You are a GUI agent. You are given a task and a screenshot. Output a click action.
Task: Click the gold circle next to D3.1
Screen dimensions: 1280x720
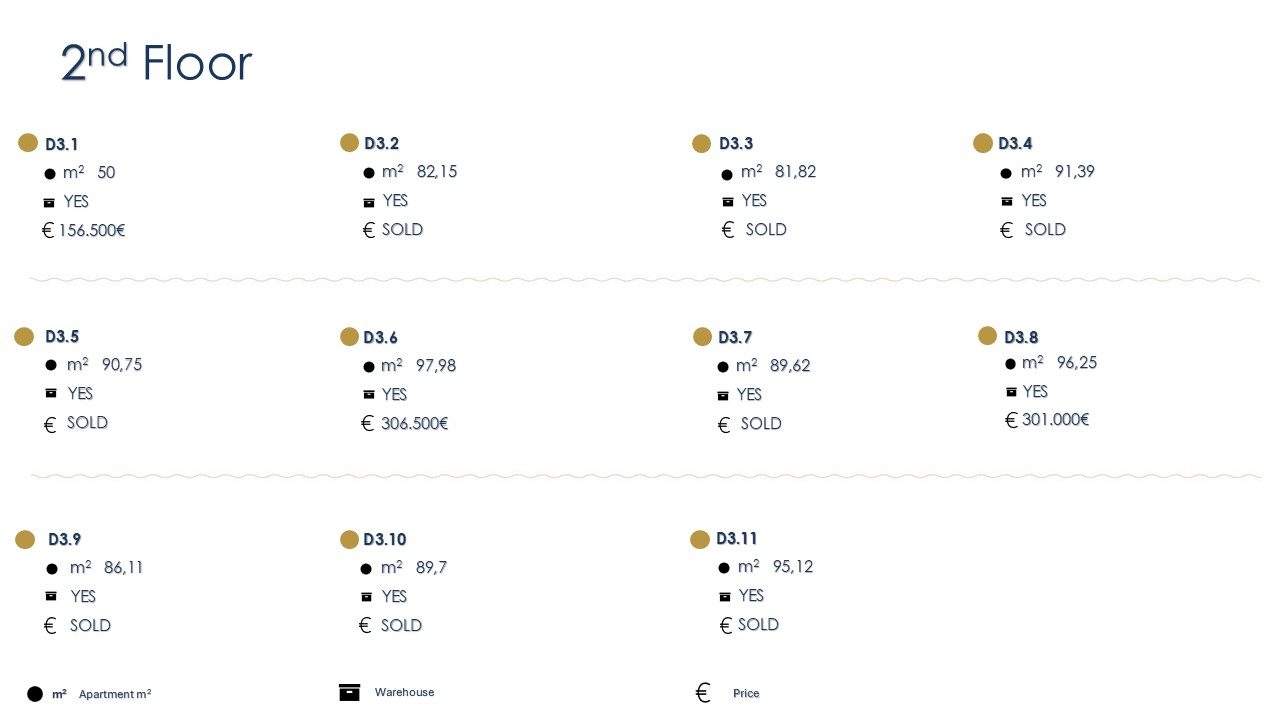tap(28, 143)
